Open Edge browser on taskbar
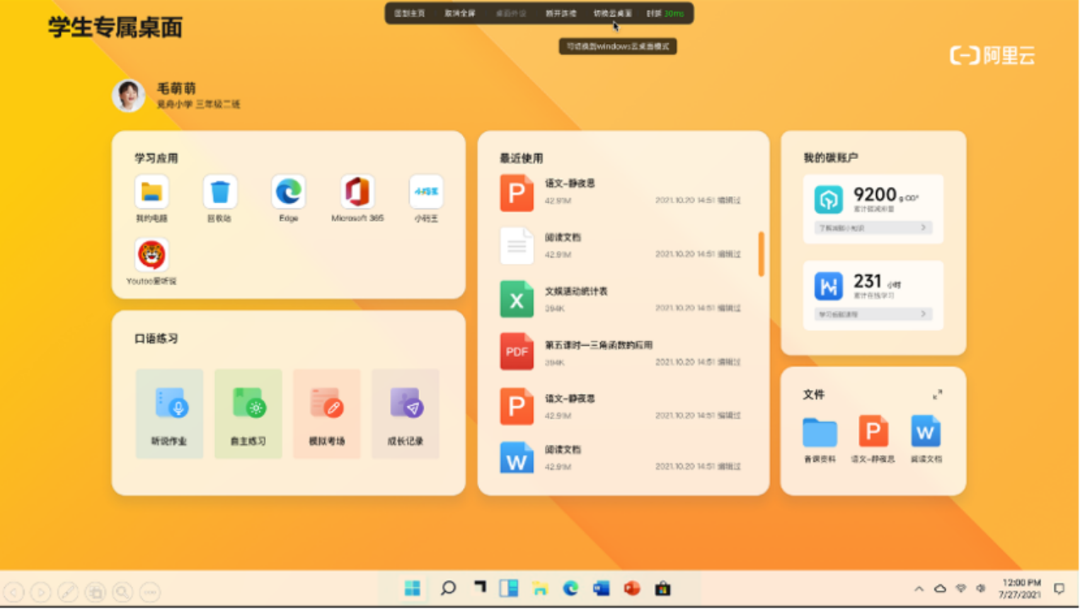1080x609 pixels. pos(570,588)
